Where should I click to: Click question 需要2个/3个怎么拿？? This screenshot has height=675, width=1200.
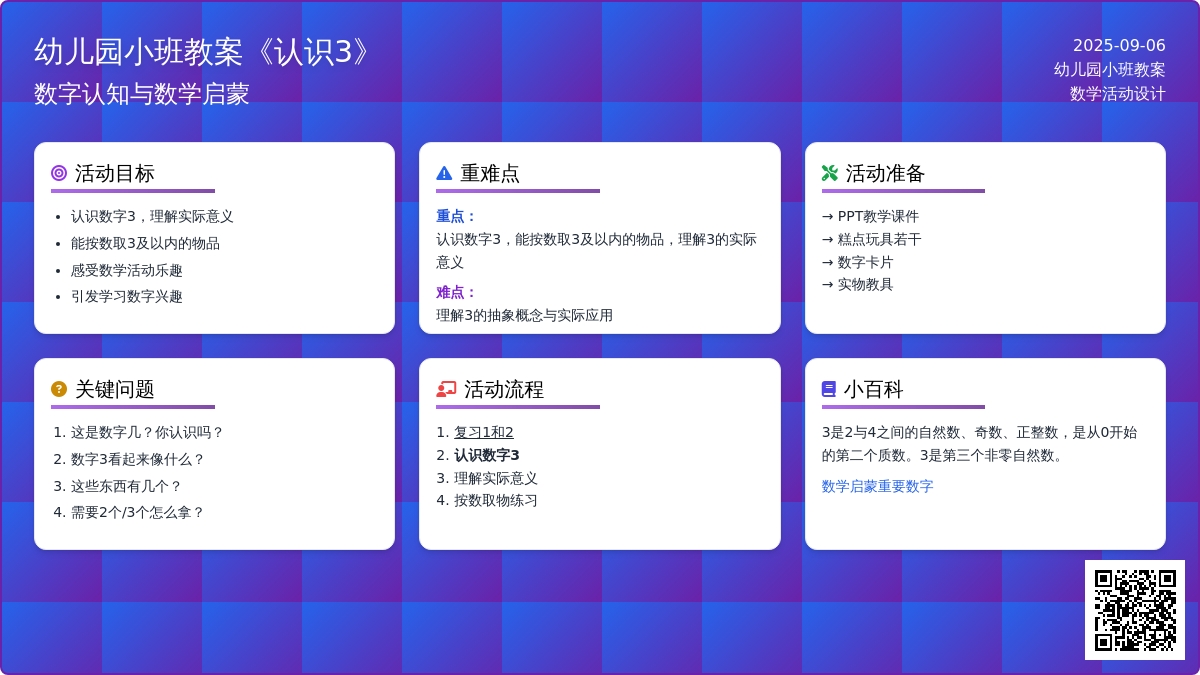pyautogui.click(x=138, y=512)
